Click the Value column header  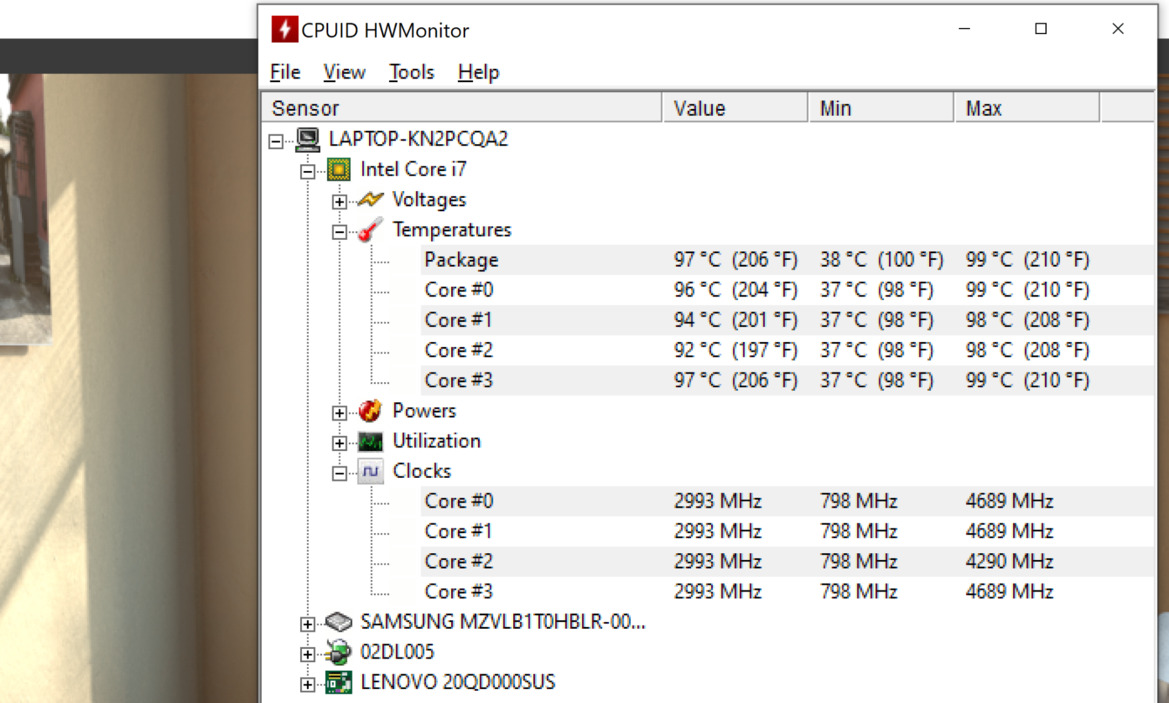(735, 108)
